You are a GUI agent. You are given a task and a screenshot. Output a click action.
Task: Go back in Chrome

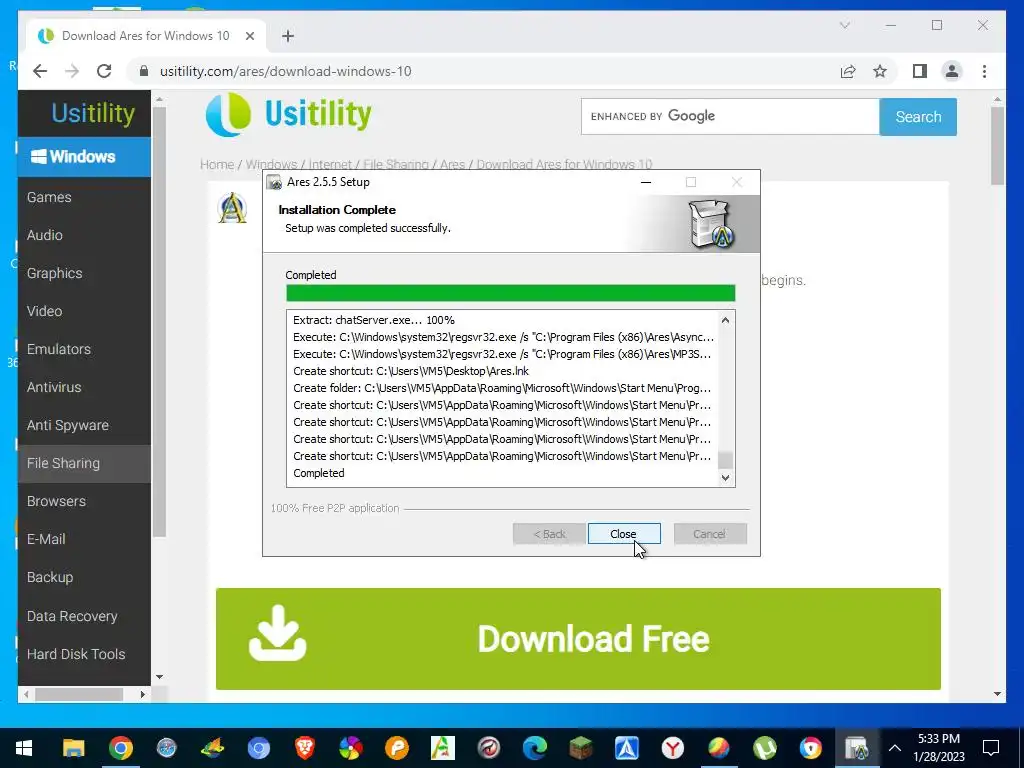click(x=40, y=71)
